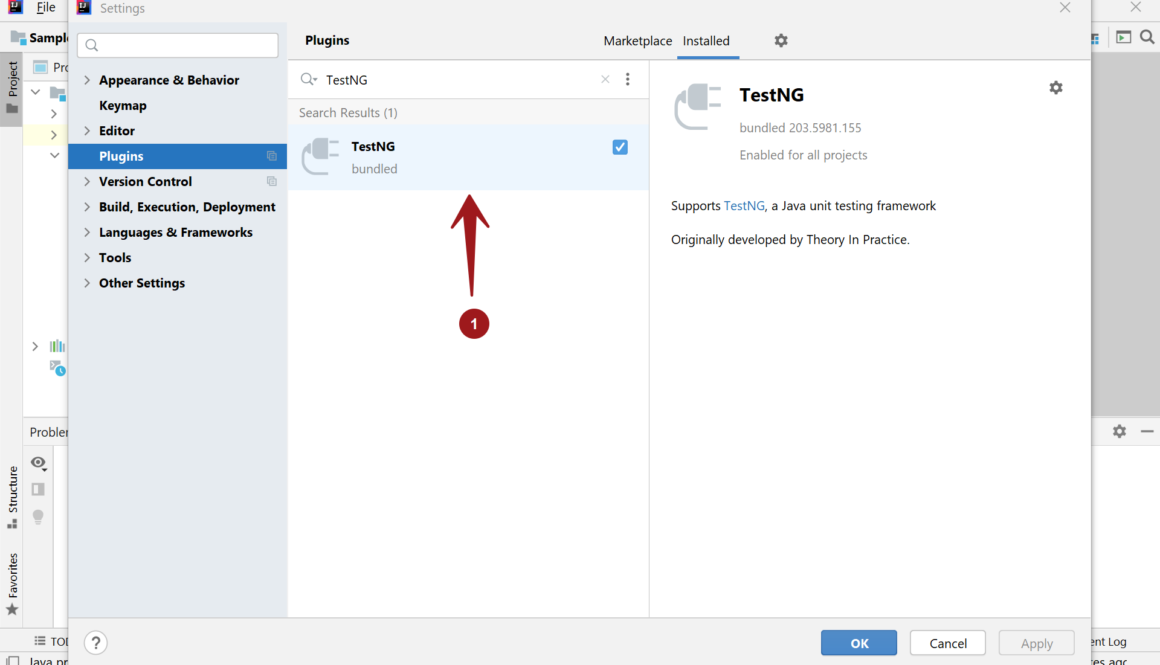Click the gear icon next to Installed tab
Viewport: 1160px width, 665px height.
click(x=781, y=41)
